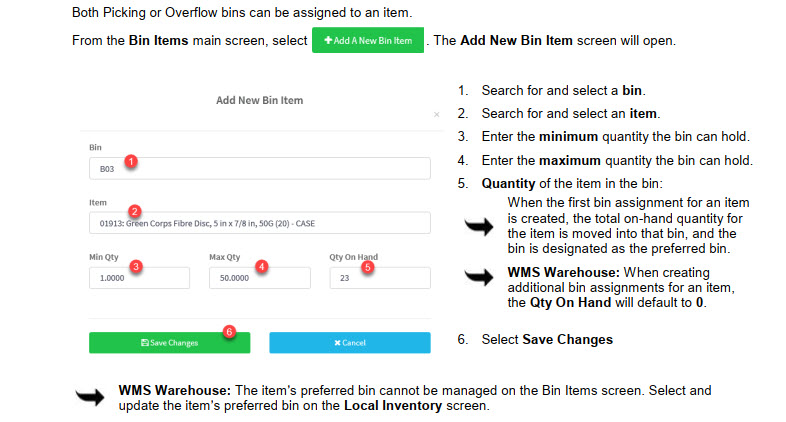
Task: Click the Bin input field containing B03
Action: tap(260, 169)
